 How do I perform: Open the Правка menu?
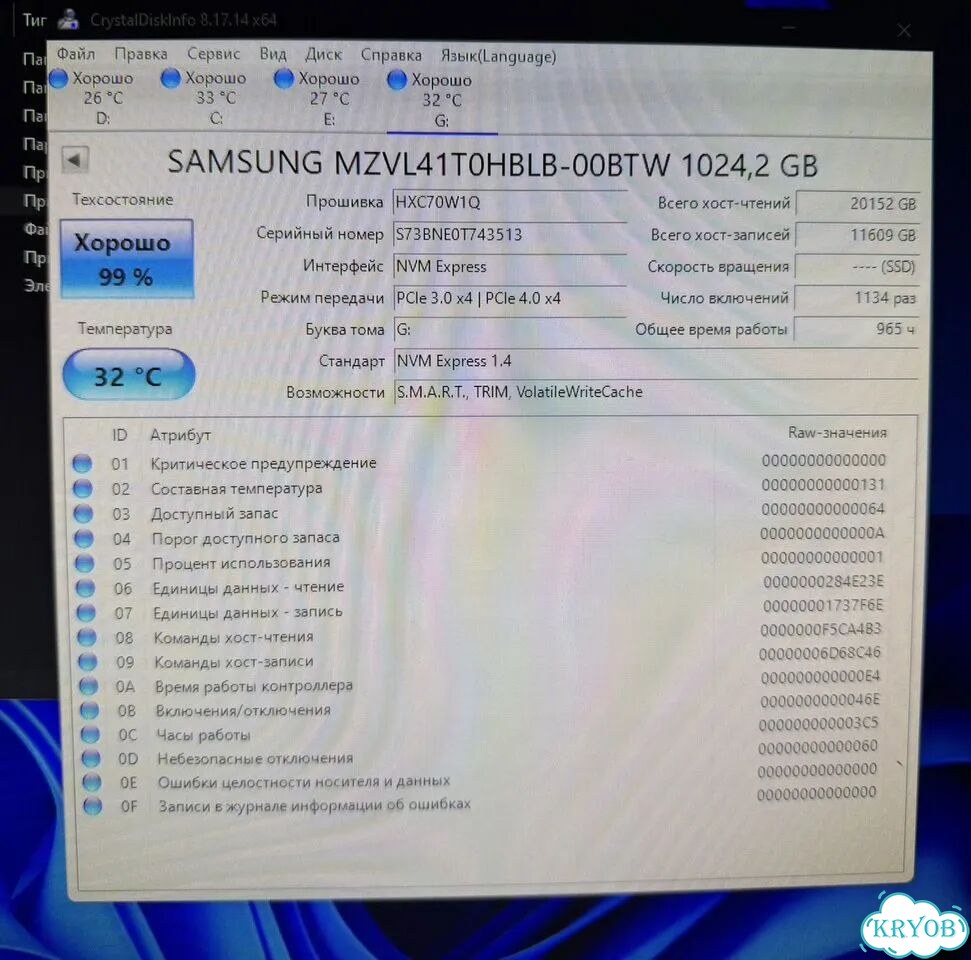(x=141, y=55)
